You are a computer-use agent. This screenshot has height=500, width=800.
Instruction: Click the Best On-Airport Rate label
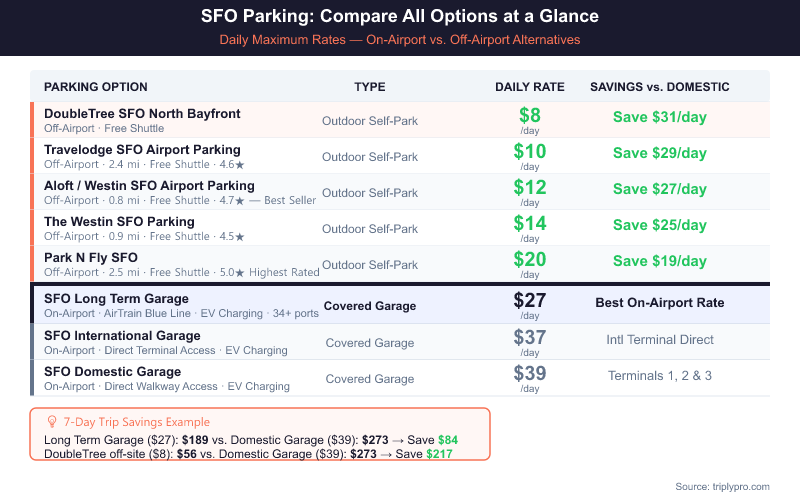coord(659,303)
